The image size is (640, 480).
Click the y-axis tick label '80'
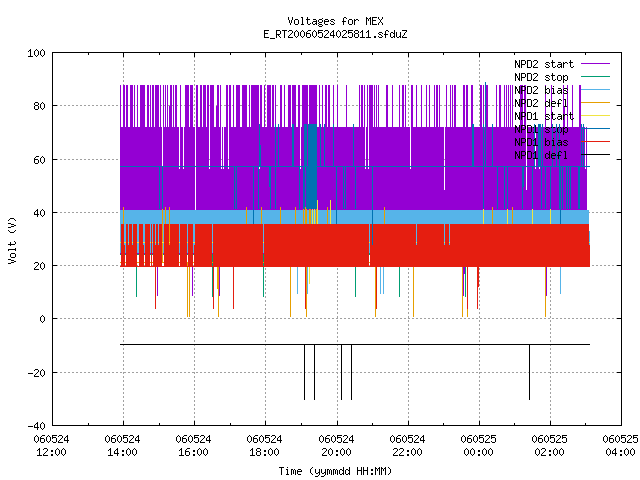tap(40, 106)
